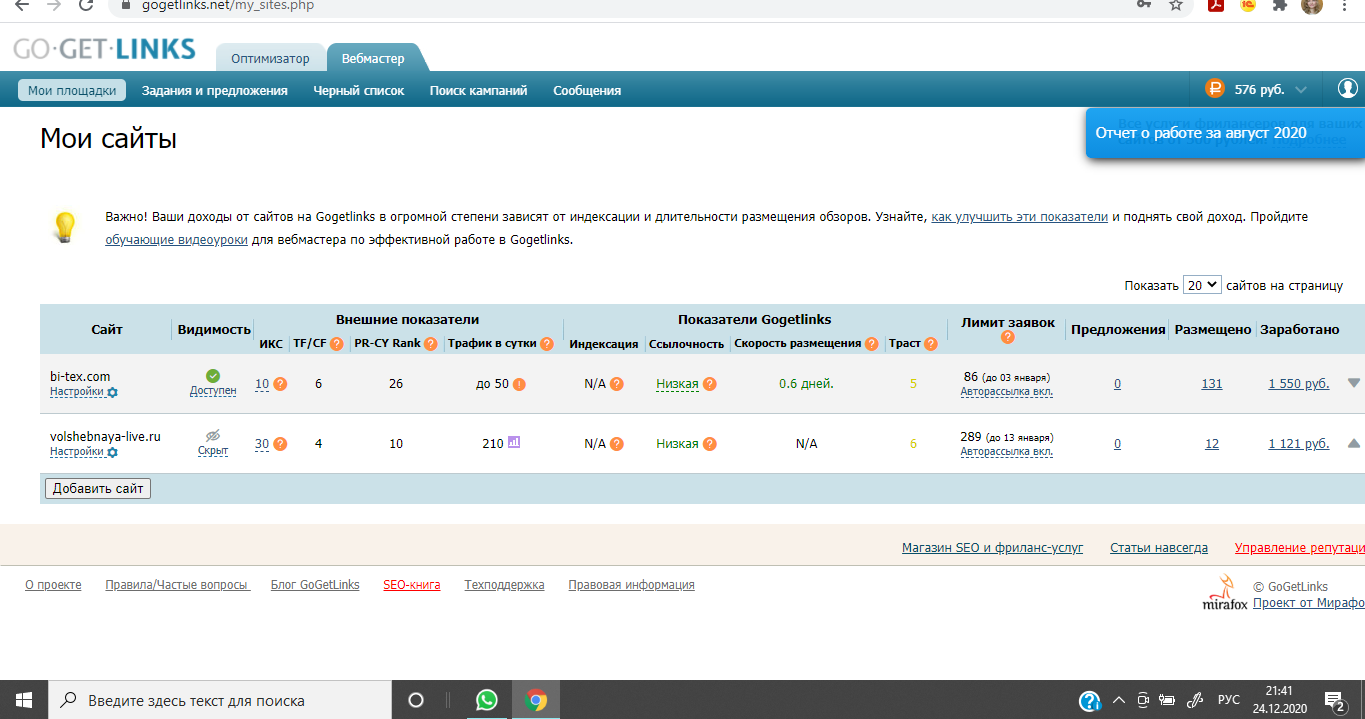This screenshot has width=1365, height=719.
Task: Switch to the Вебмастер tab
Action: click(x=373, y=58)
